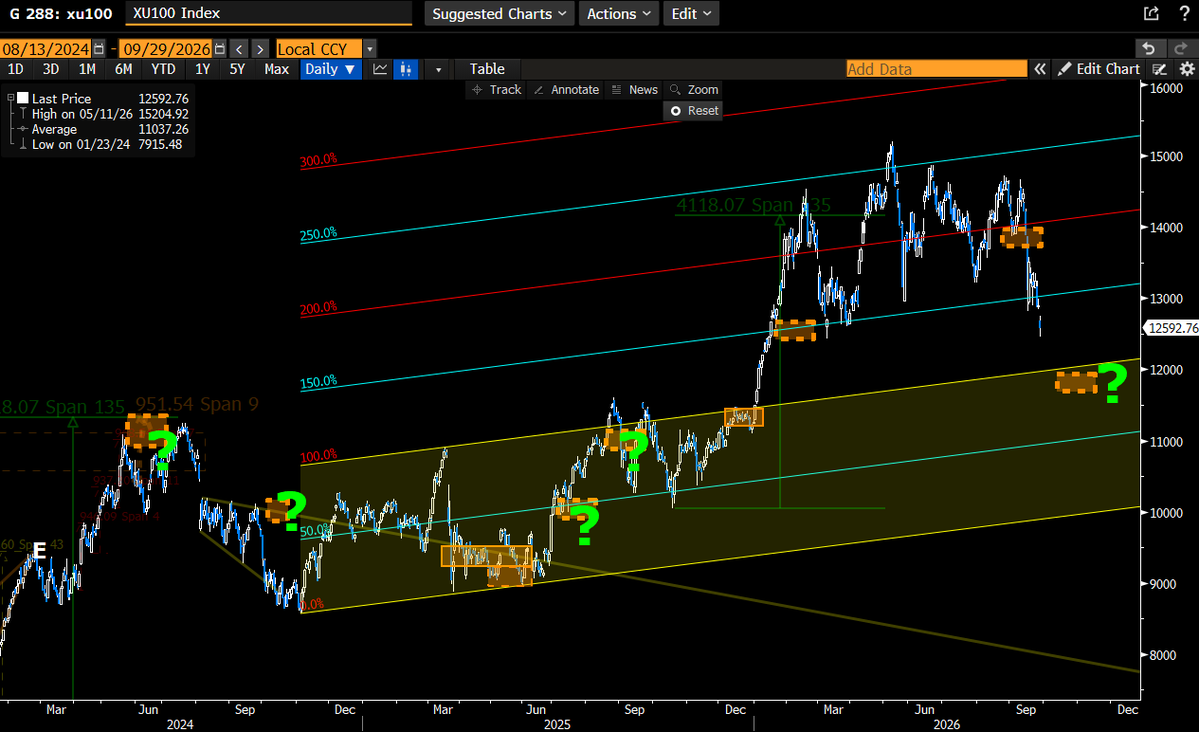Click the Add Data input field
This screenshot has height=732, width=1199.
click(x=936, y=69)
